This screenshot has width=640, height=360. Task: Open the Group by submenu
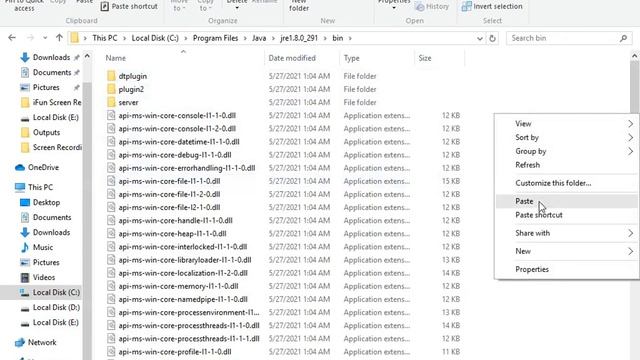(x=567, y=151)
